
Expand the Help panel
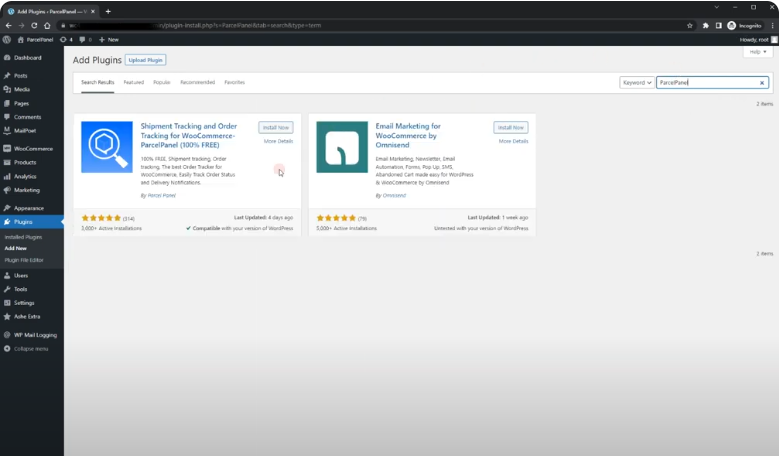(758, 52)
